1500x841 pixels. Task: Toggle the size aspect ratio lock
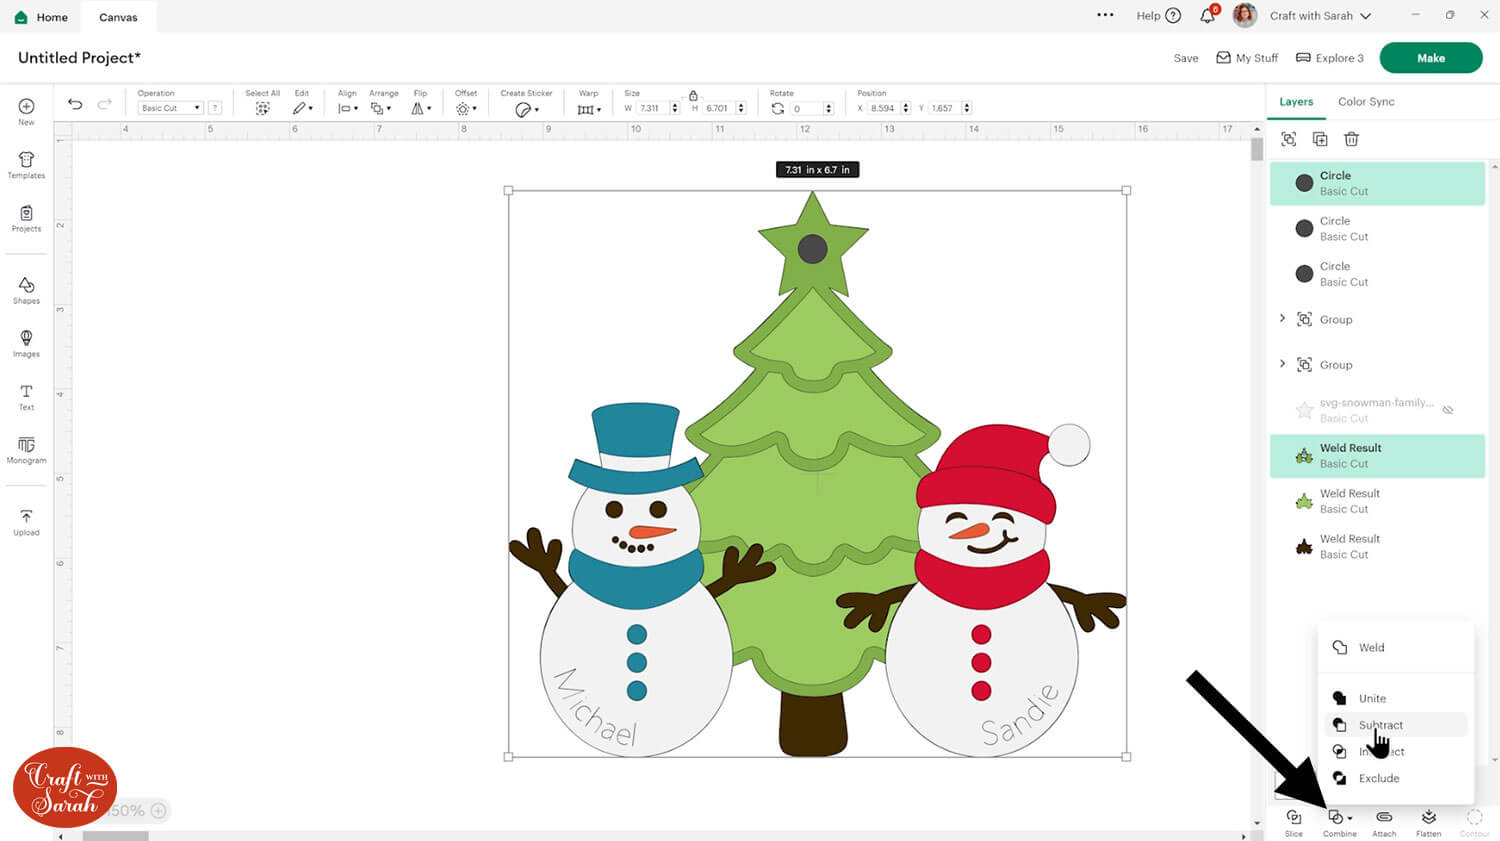click(693, 95)
